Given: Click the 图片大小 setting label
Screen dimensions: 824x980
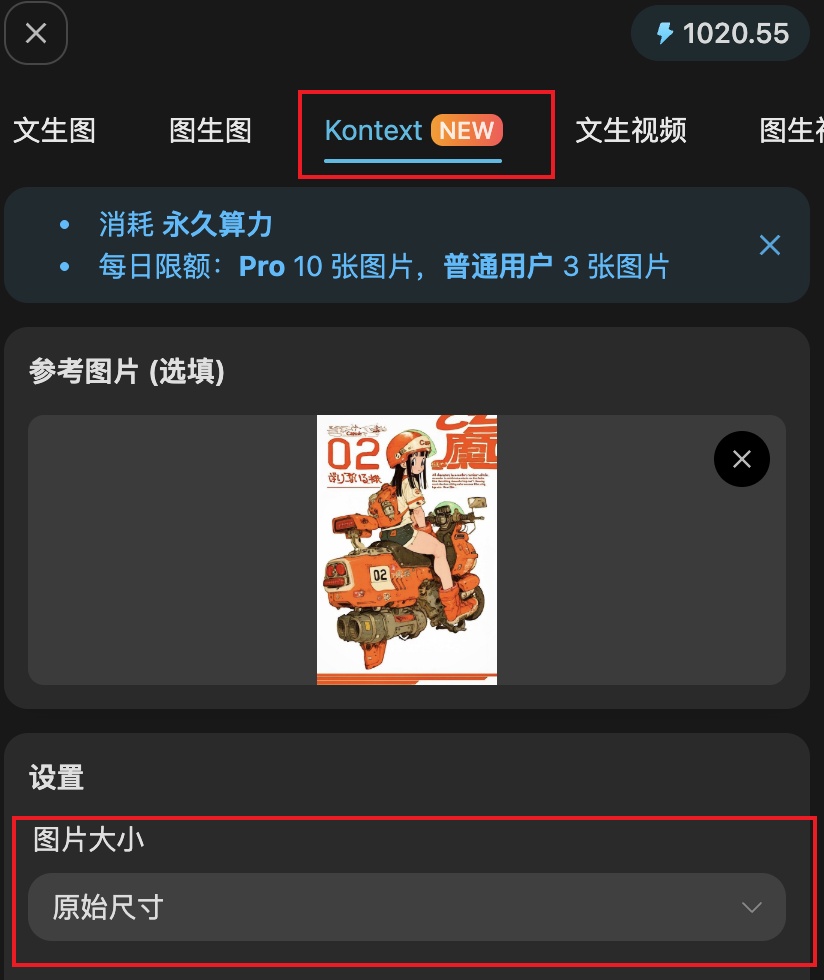Looking at the screenshot, I should (89, 839).
